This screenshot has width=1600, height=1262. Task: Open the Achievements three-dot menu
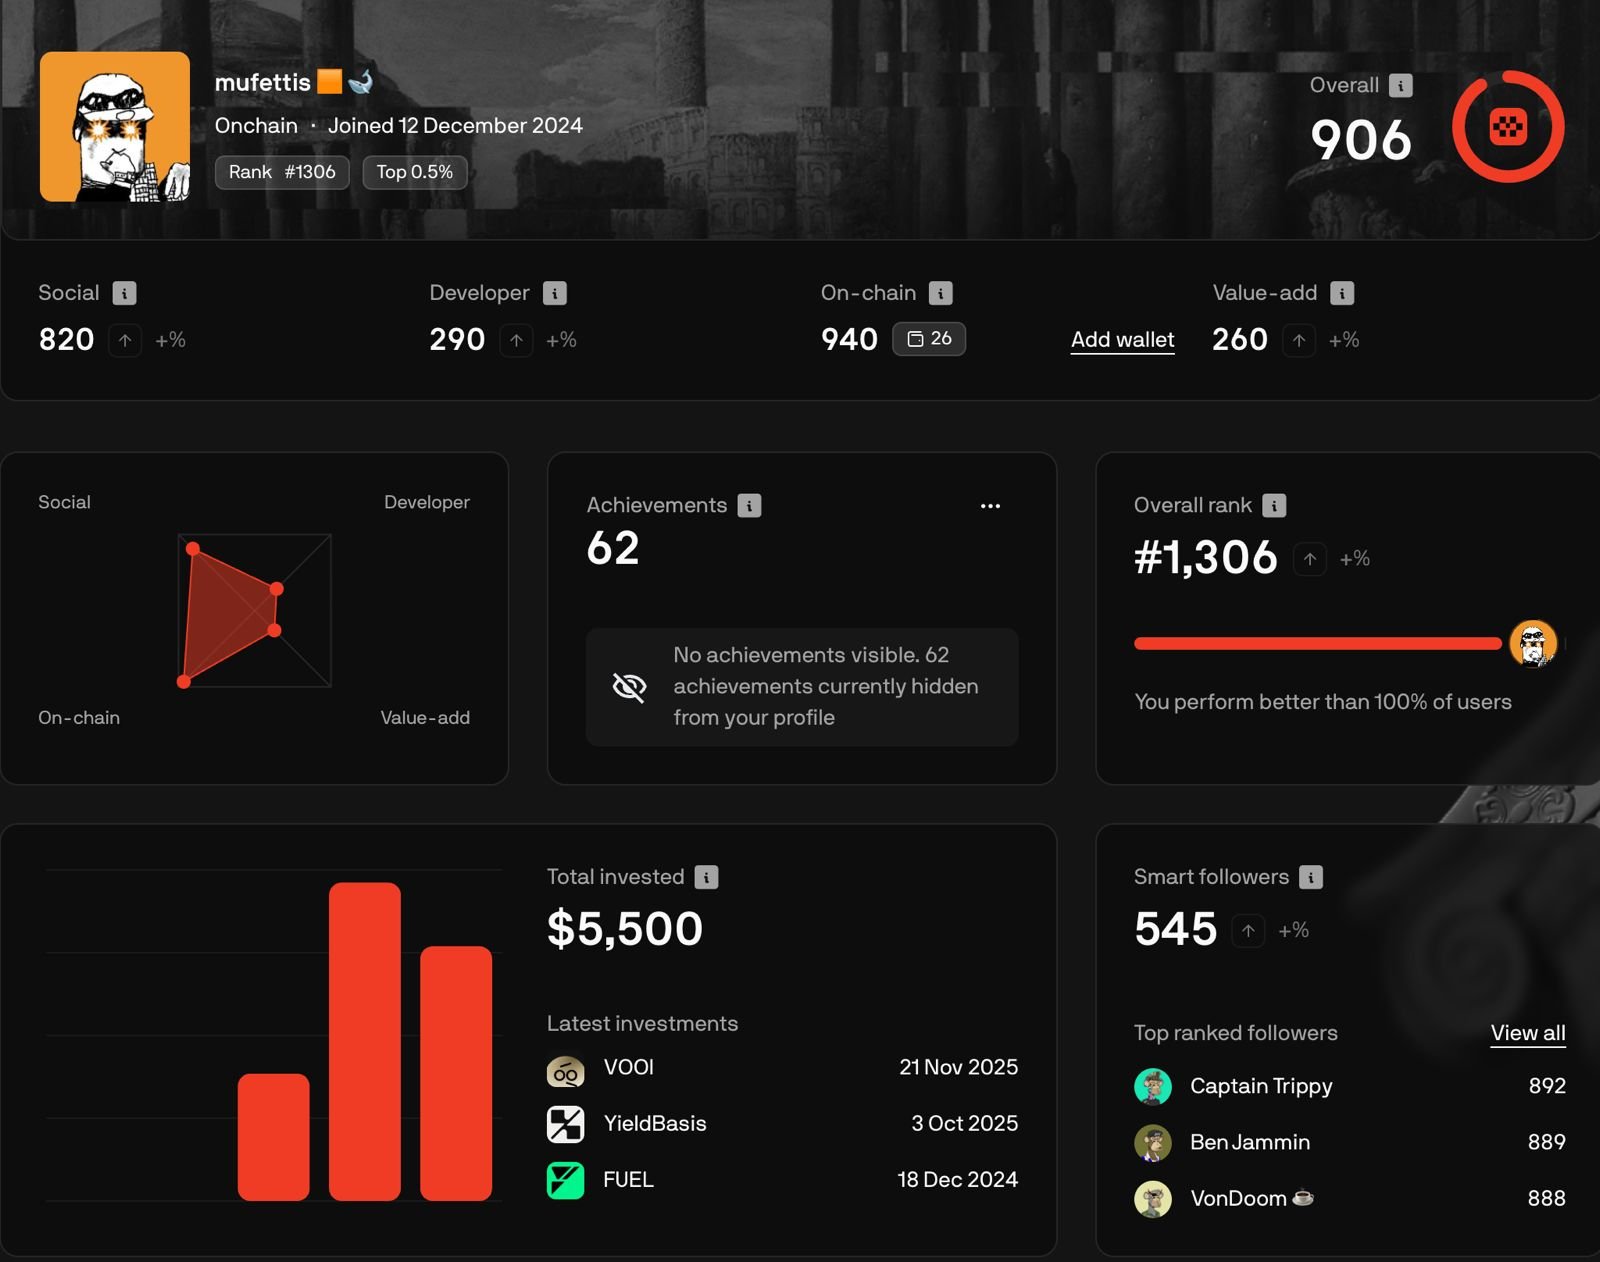pyautogui.click(x=990, y=506)
